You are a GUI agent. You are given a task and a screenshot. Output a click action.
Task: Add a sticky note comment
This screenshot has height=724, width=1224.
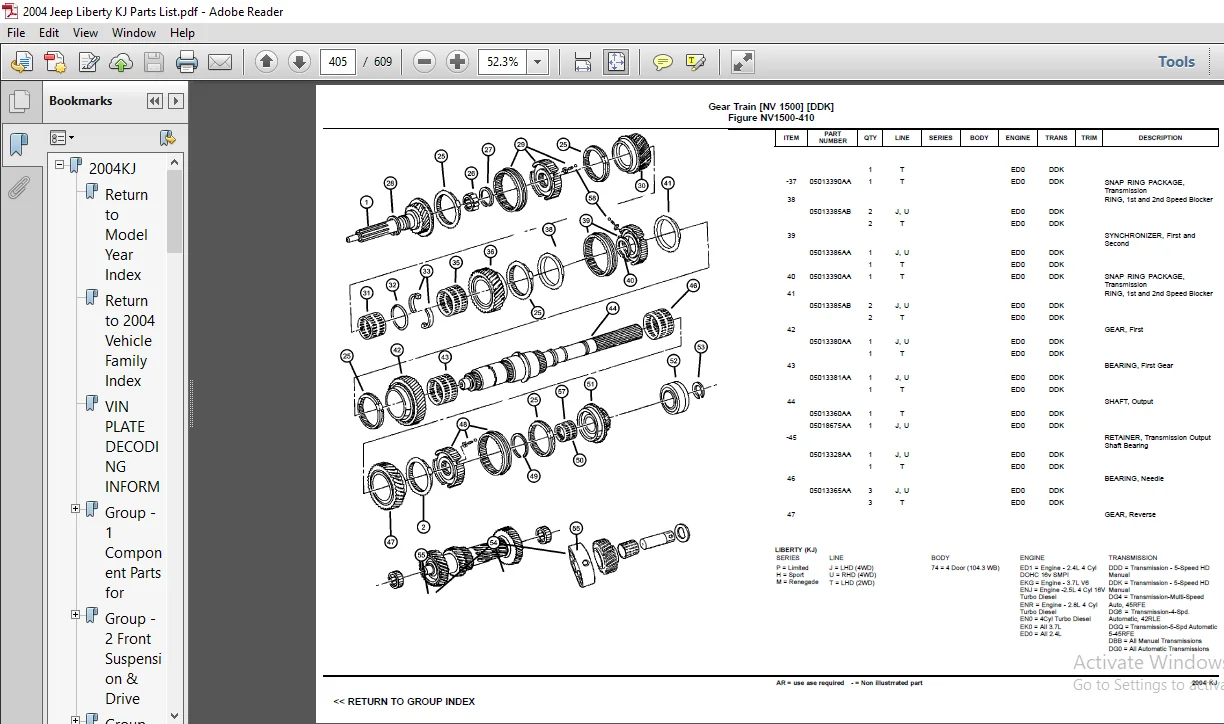point(662,62)
